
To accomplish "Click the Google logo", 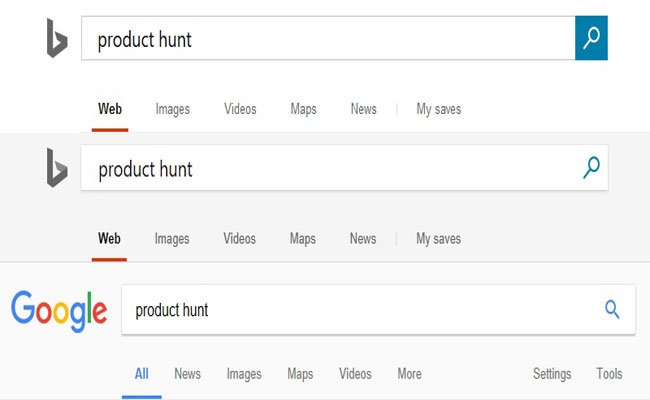I will tap(59, 311).
